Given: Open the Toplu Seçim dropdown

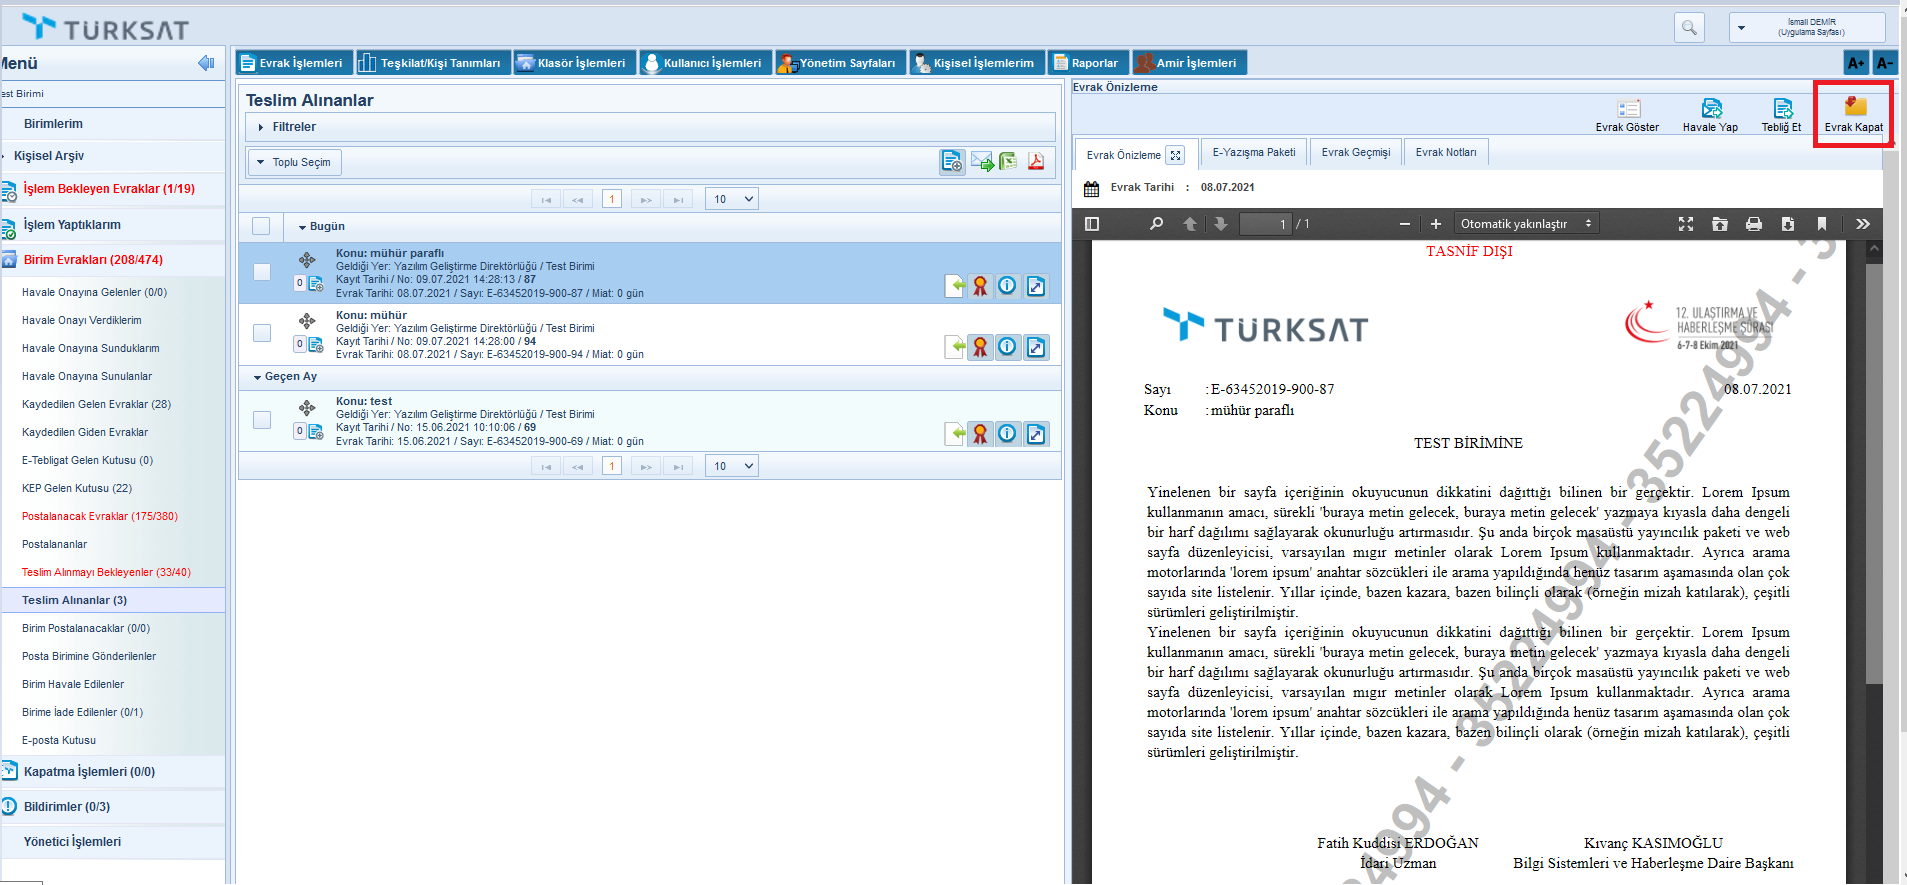Looking at the screenshot, I should tap(294, 162).
